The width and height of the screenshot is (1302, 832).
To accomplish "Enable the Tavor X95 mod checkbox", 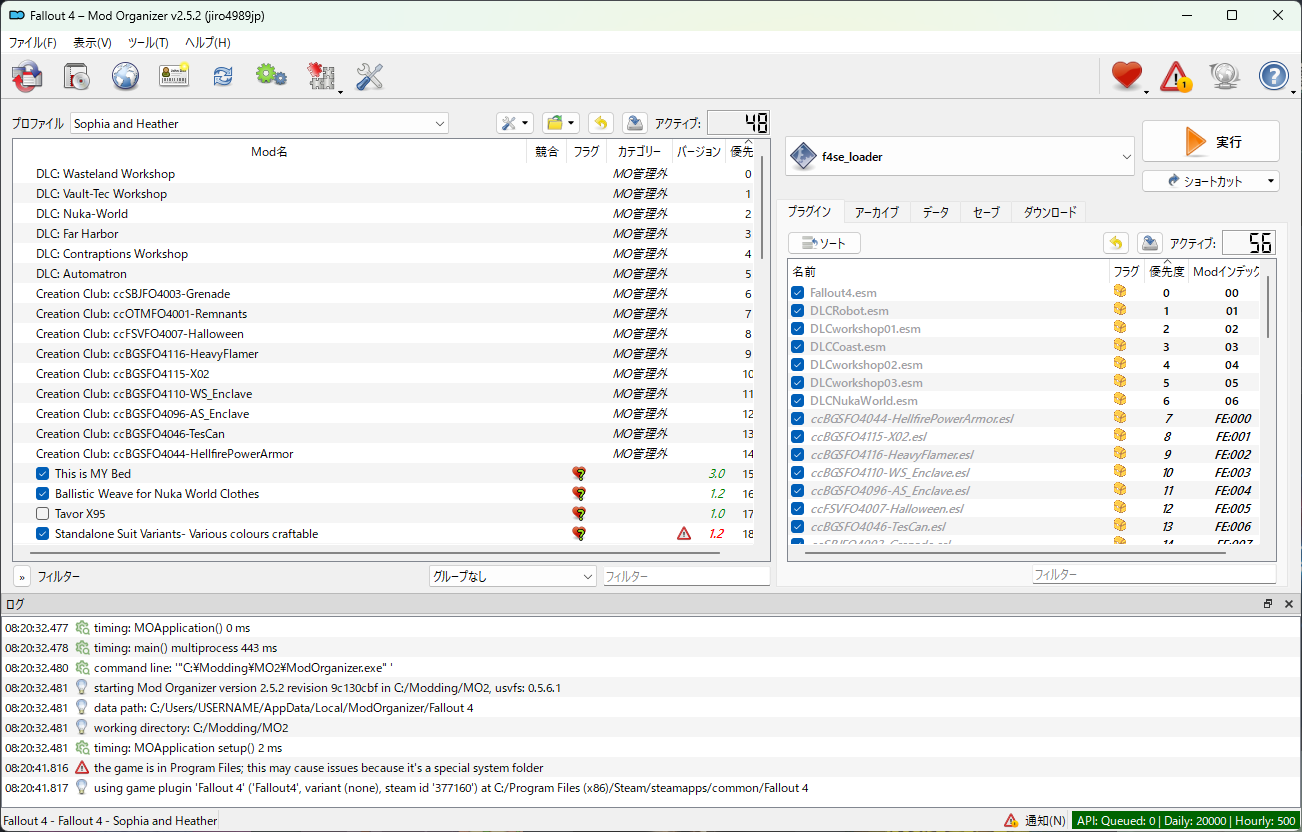I will point(43,514).
